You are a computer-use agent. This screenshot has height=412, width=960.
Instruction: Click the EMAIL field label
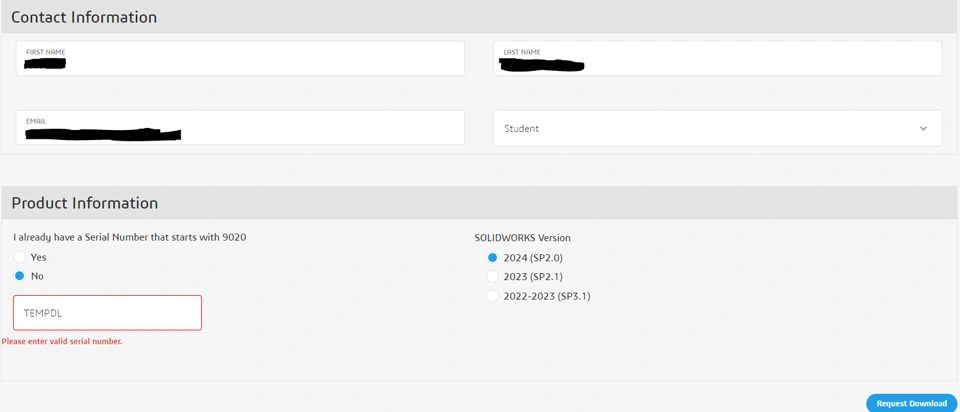36,121
